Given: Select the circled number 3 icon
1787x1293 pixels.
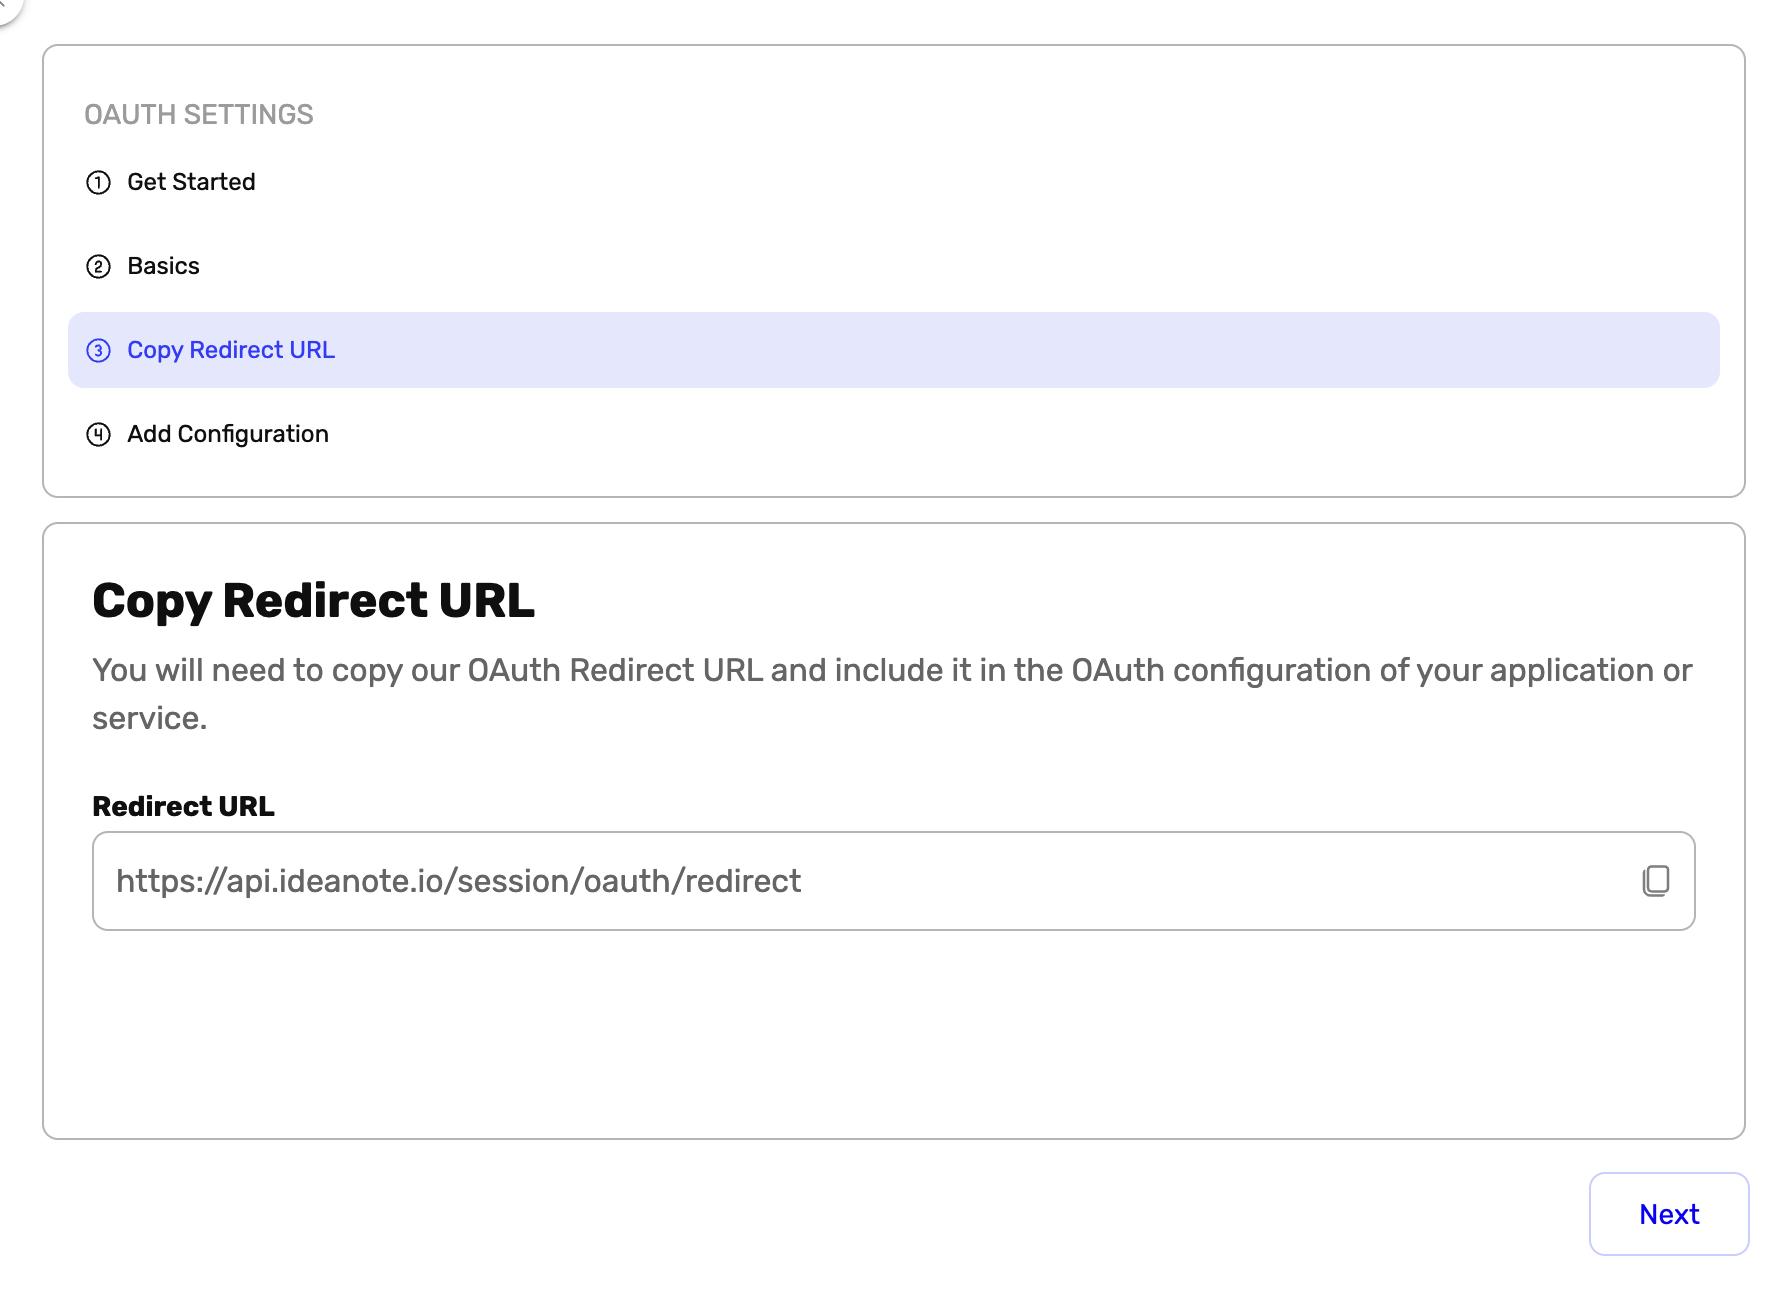Looking at the screenshot, I should coord(98,351).
